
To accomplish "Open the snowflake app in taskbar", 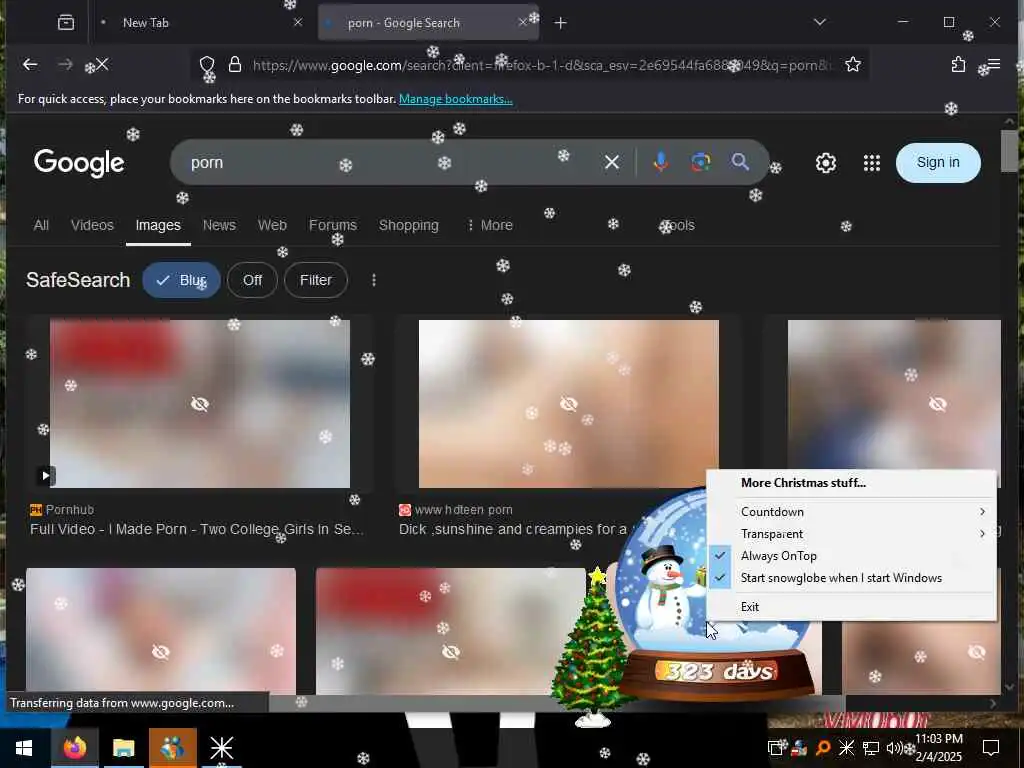I will click(x=221, y=748).
